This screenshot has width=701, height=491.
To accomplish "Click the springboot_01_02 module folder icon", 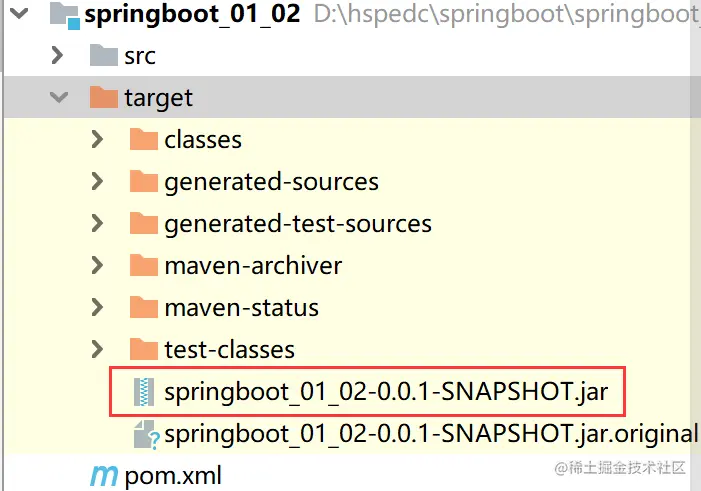I will pos(65,15).
